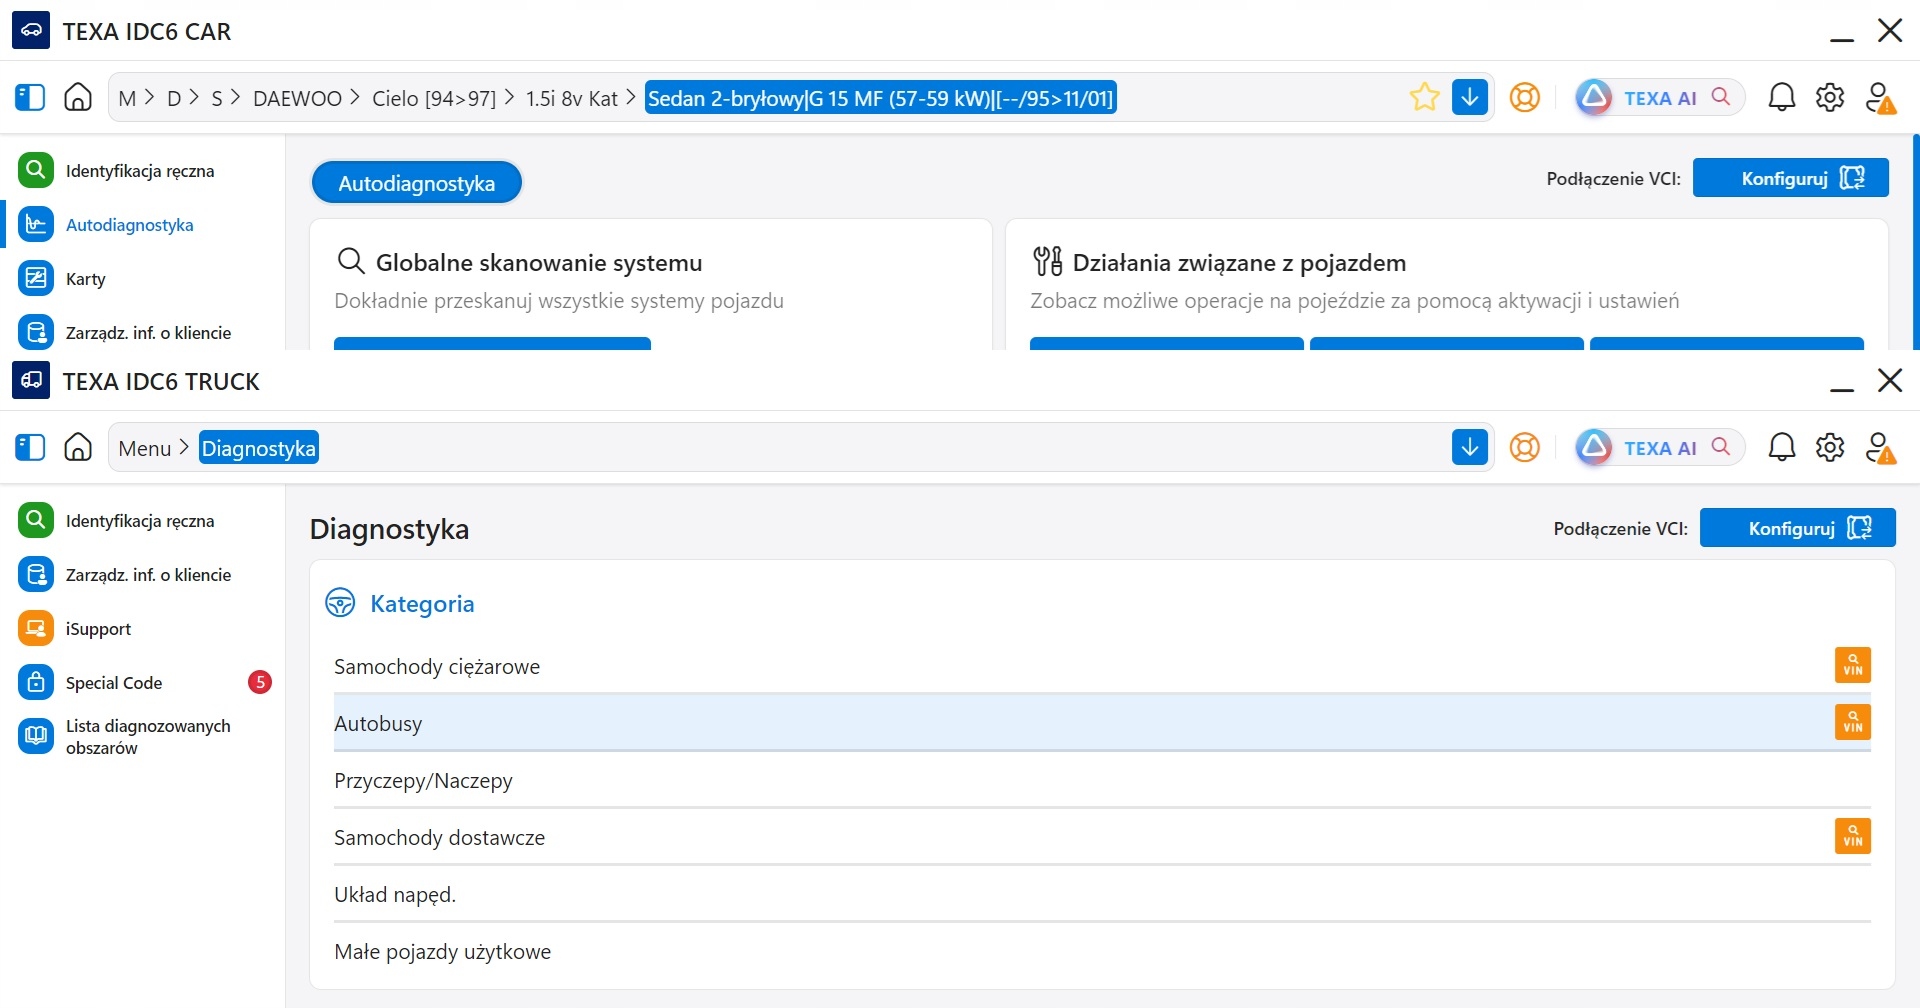Open Działania związane z pojazdem card
Viewport: 1920px width, 1008px height.
(1447, 285)
